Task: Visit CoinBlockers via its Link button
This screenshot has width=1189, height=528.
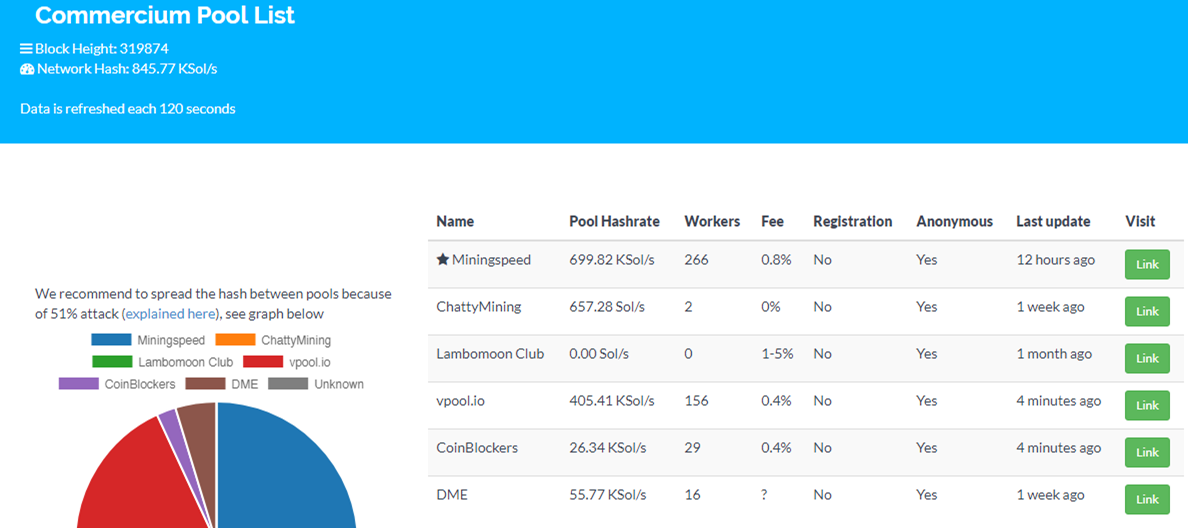Action: click(1147, 453)
